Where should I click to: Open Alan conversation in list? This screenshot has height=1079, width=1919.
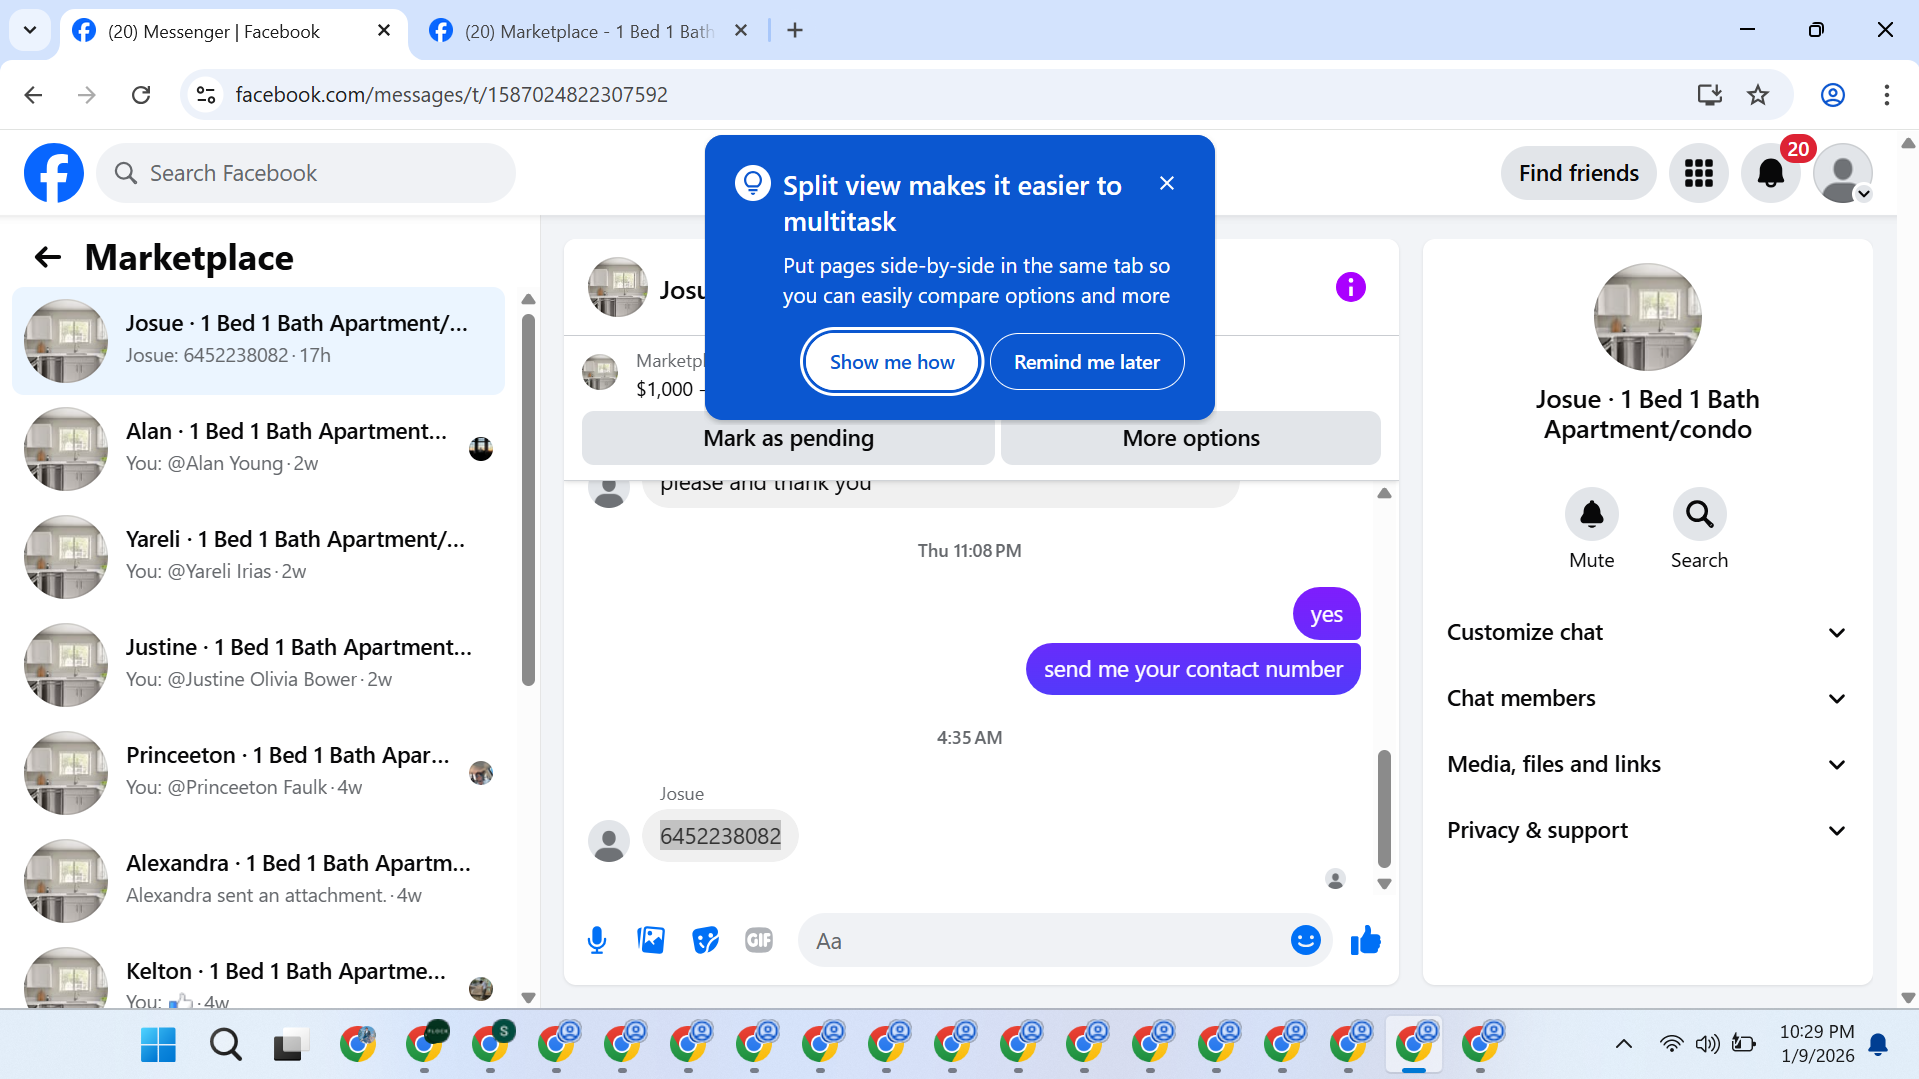pyautogui.click(x=258, y=448)
